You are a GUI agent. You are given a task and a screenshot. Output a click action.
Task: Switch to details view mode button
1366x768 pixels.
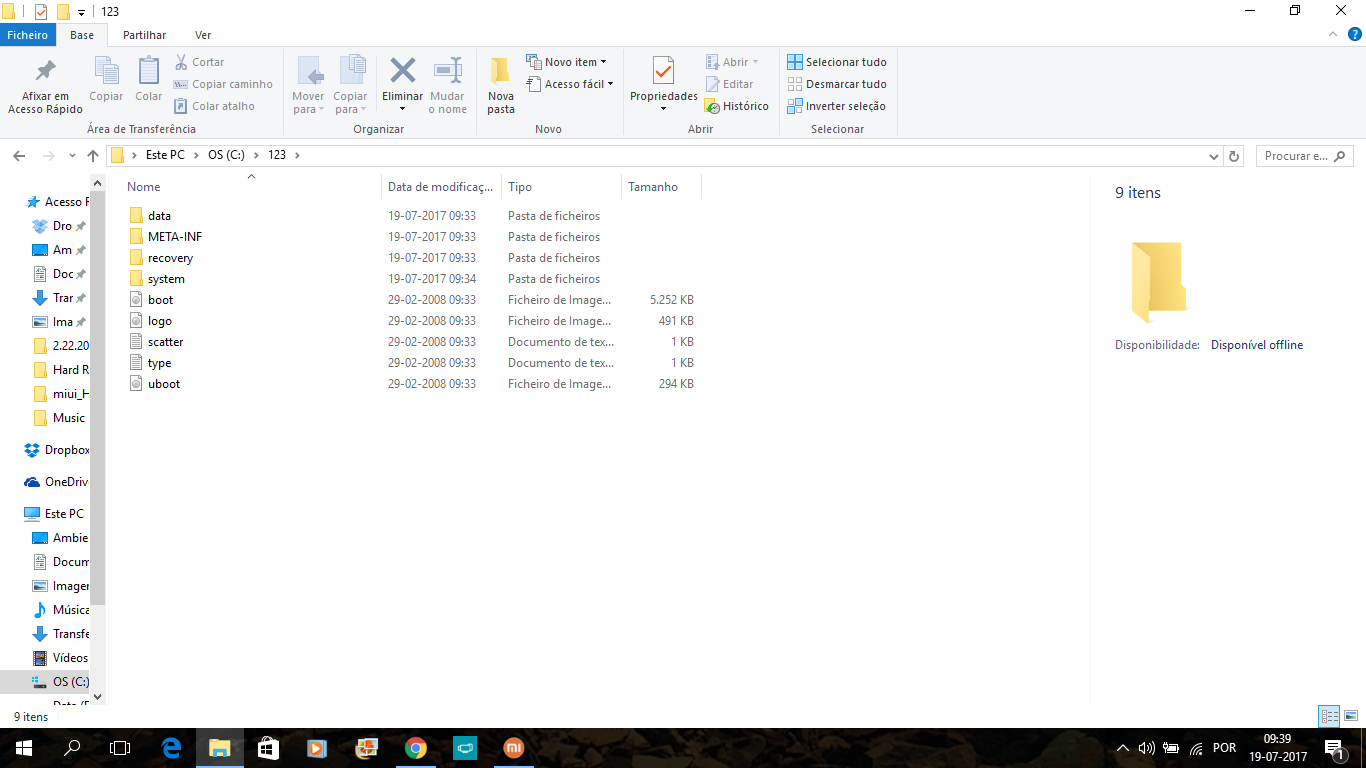tap(1329, 716)
